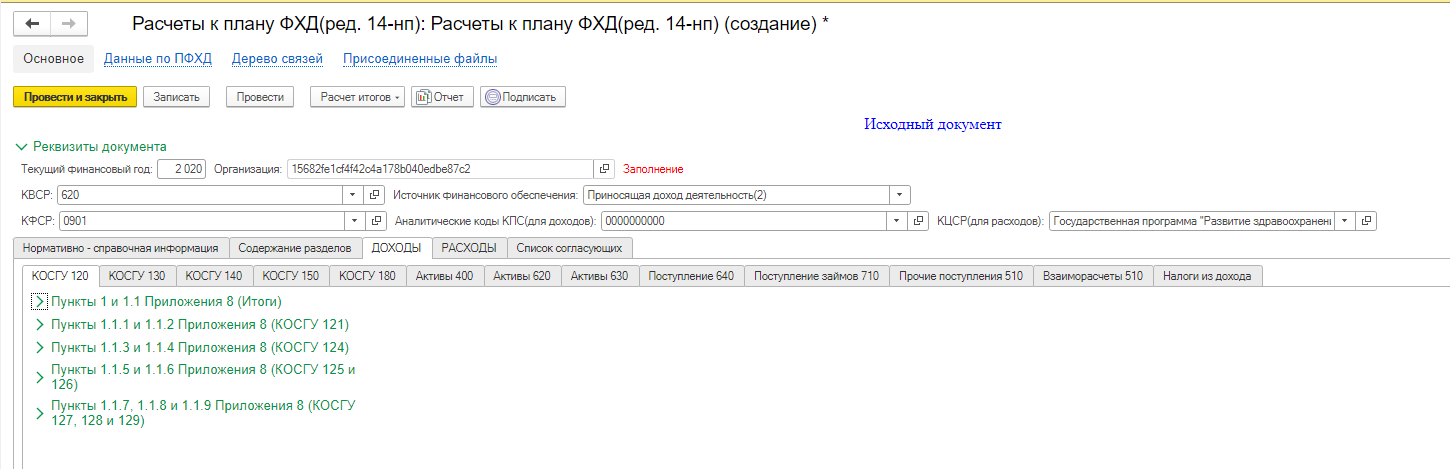This screenshot has height=469, width=1450.
Task: Select the РАСХОДЫ tab
Action: point(469,248)
